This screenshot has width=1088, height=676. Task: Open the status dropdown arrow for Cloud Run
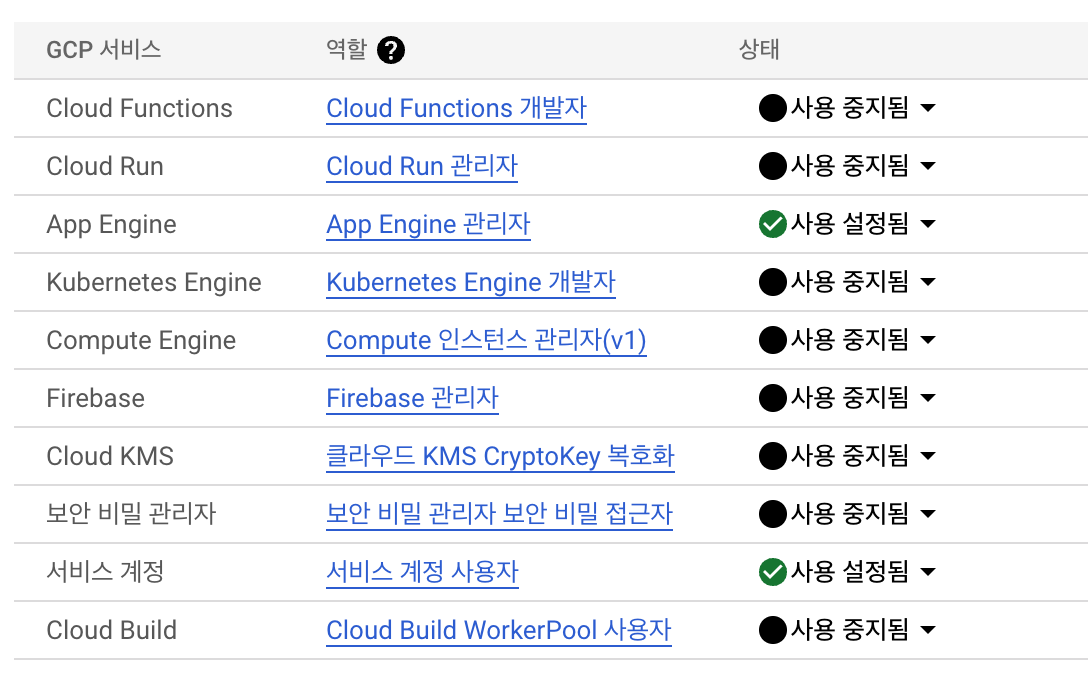[x=928, y=166]
